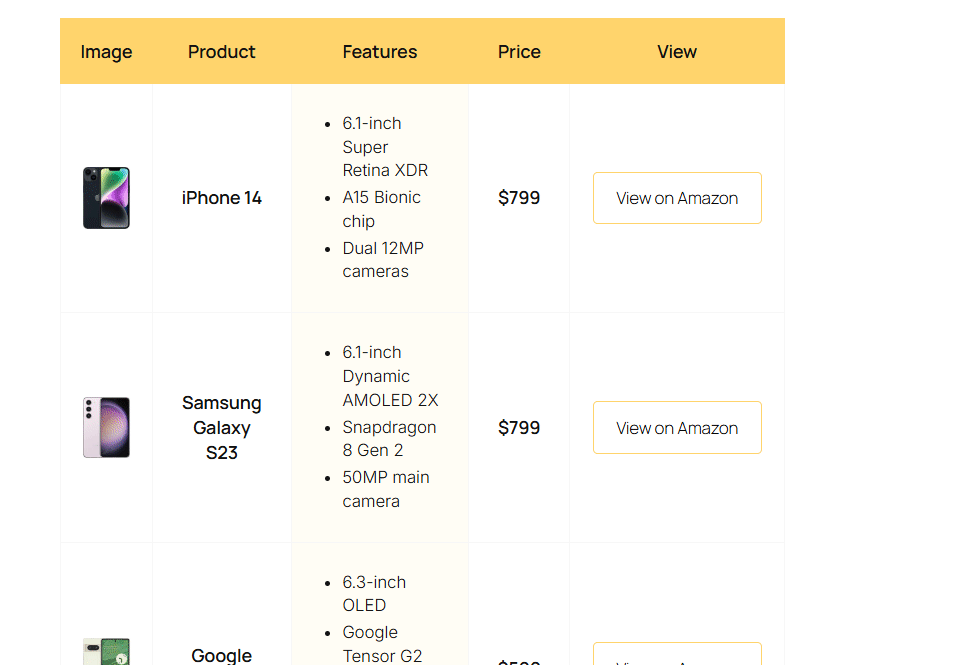Image resolution: width=963 pixels, height=665 pixels.
Task: Click the 6.1-inch Dynamic AMOLED 2X feature
Action: pyautogui.click(x=390, y=376)
